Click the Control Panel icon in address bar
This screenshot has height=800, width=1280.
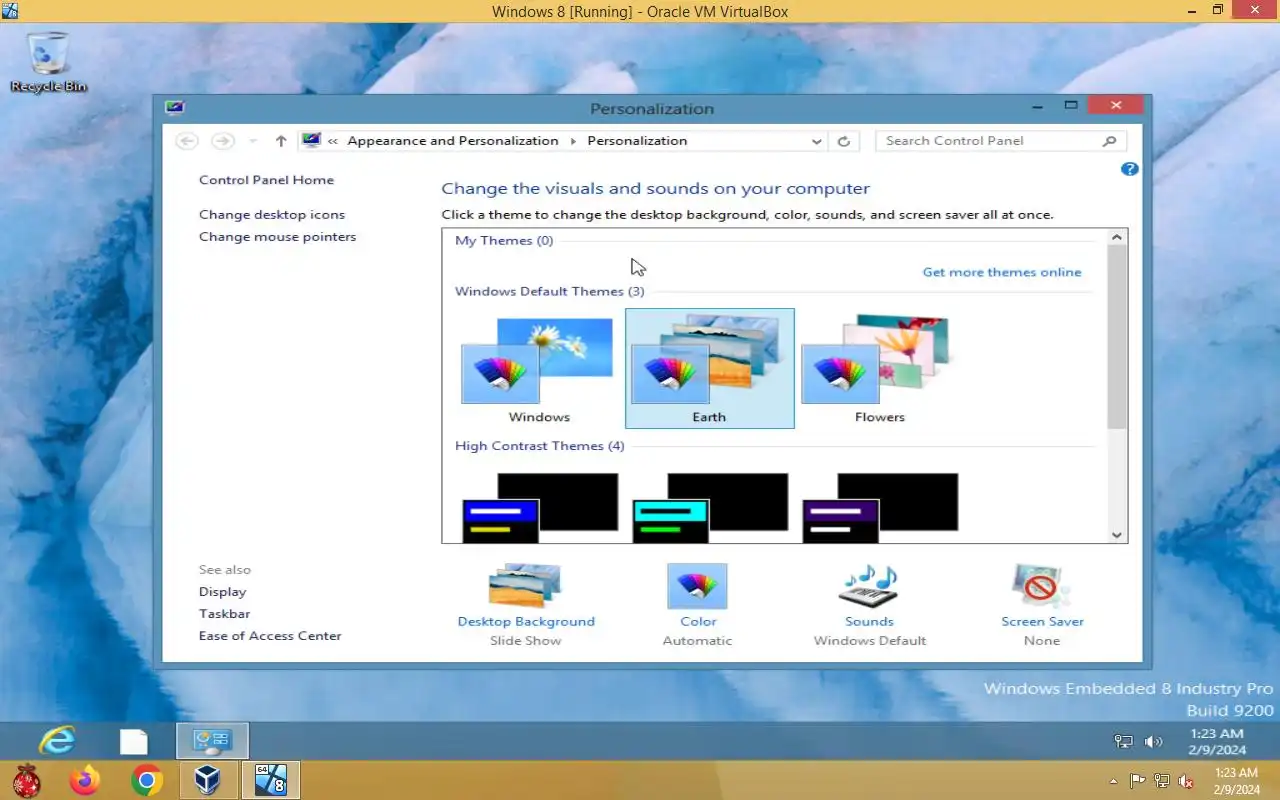click(311, 141)
